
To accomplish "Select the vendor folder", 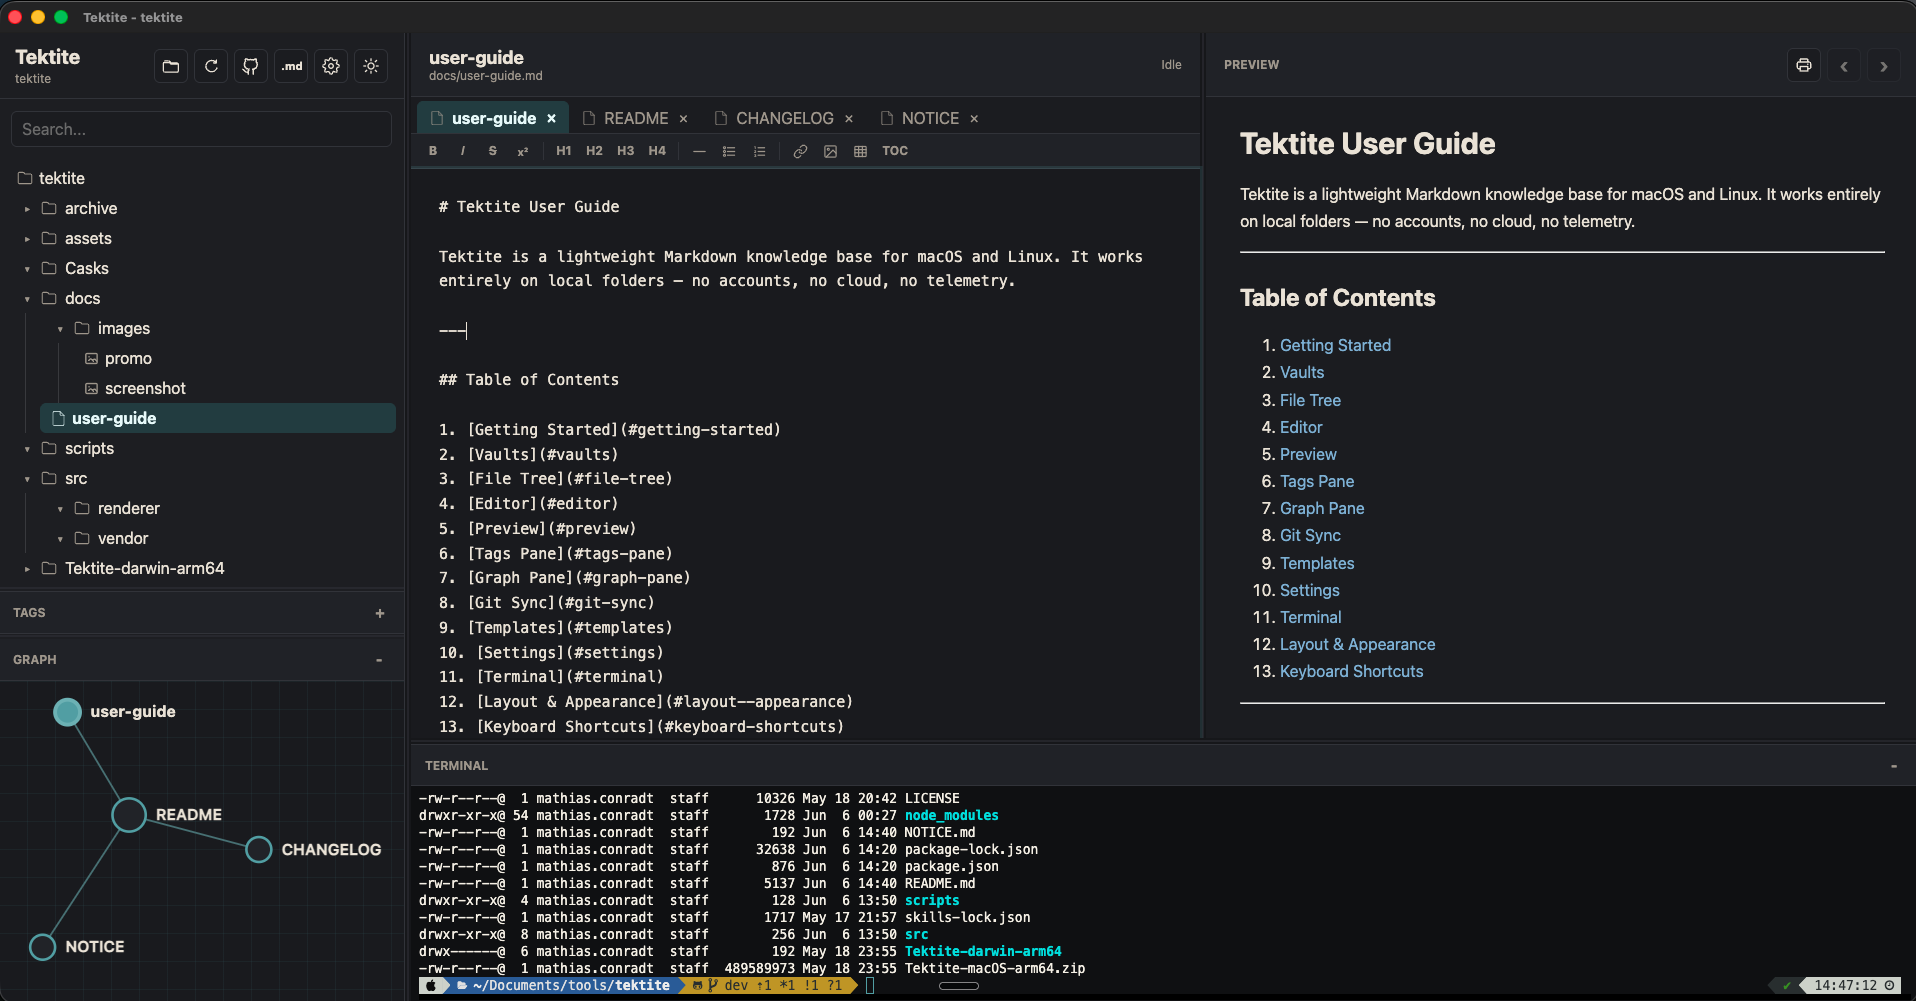I will tap(123, 538).
